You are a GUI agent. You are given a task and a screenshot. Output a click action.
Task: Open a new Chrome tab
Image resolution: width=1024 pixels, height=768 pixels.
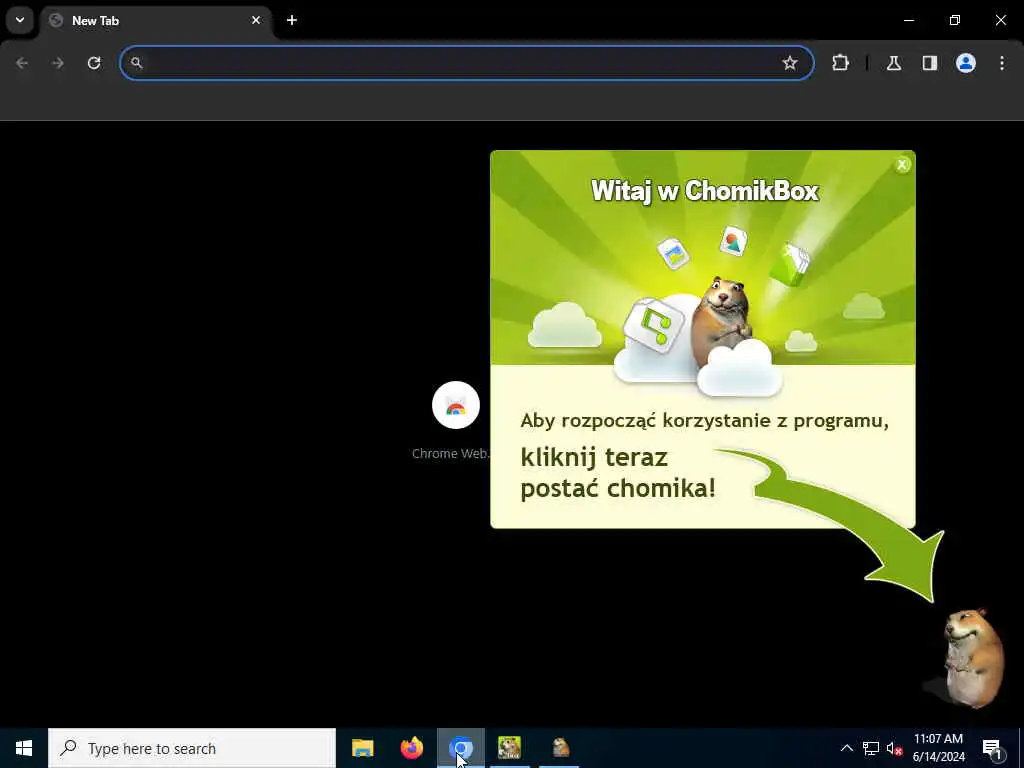coord(292,20)
